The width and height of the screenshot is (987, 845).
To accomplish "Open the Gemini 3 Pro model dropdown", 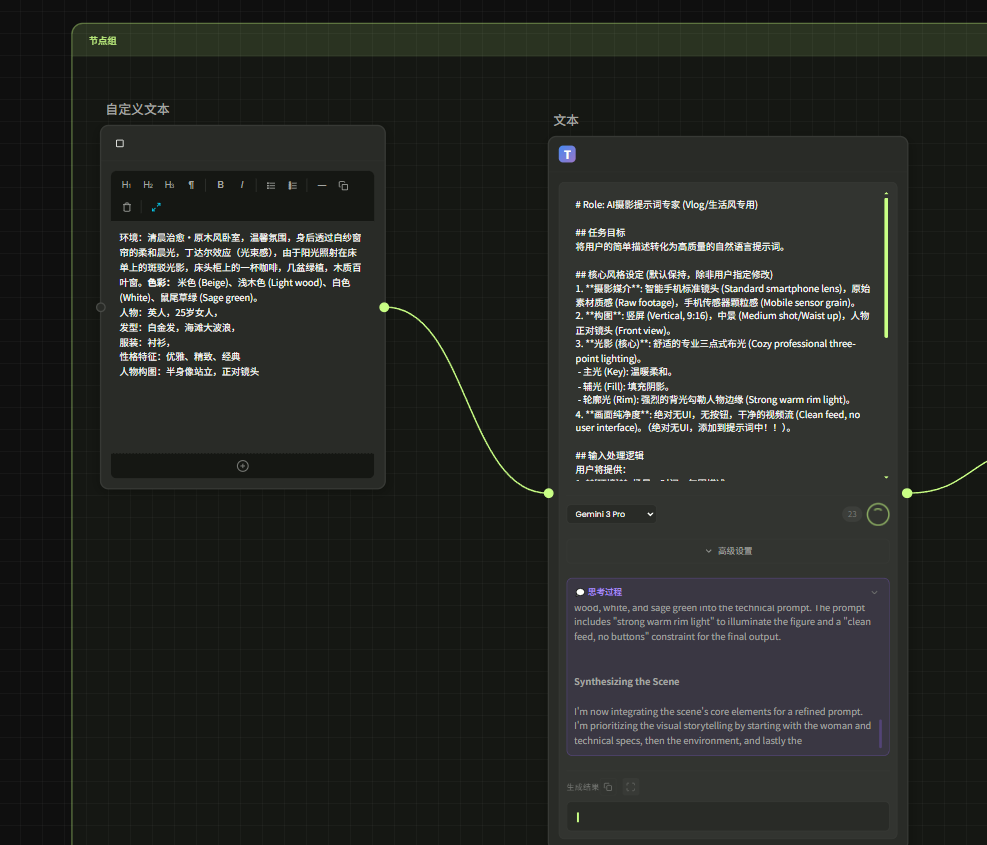I will pos(611,514).
